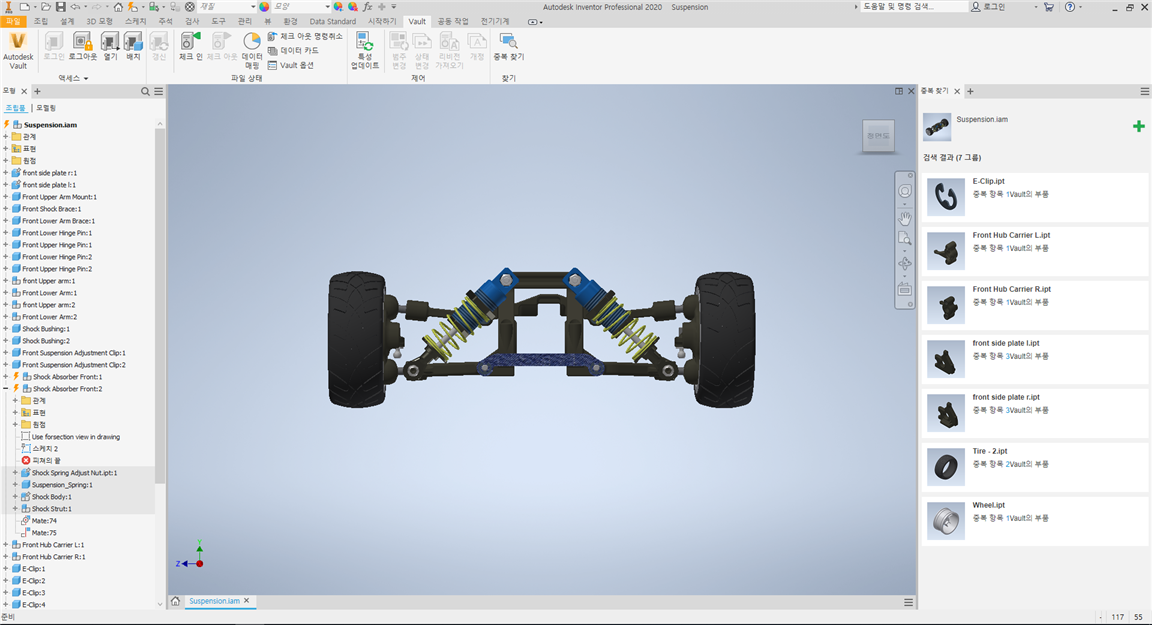This screenshot has height=625, width=1152.
Task: Select the Wheel.ipt duplicate result
Action: pyautogui.click(x=1035, y=521)
